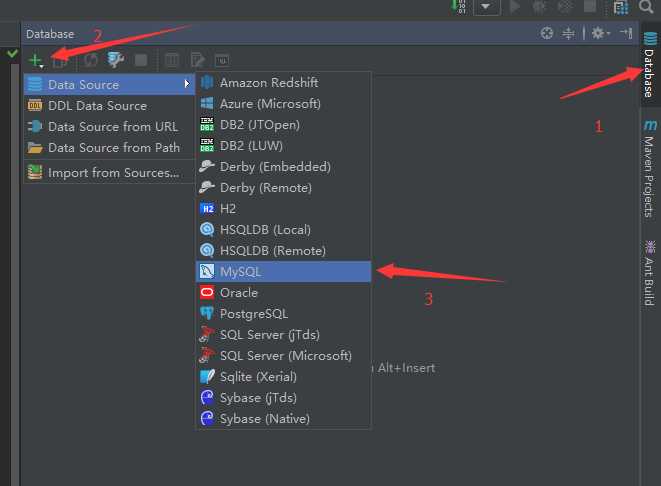Choose Derby (Embedded) driver
Screen dimensions: 661x486
284,167
